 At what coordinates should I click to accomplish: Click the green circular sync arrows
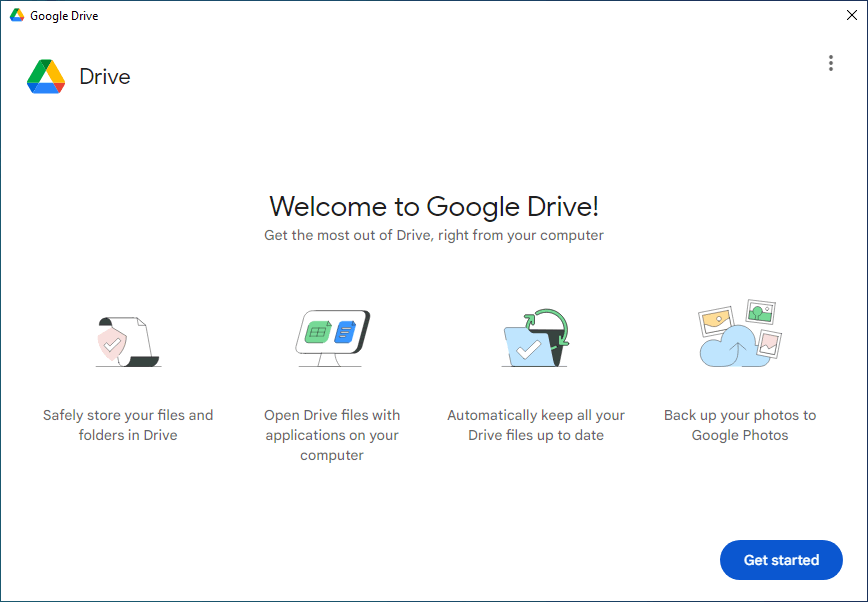(551, 326)
